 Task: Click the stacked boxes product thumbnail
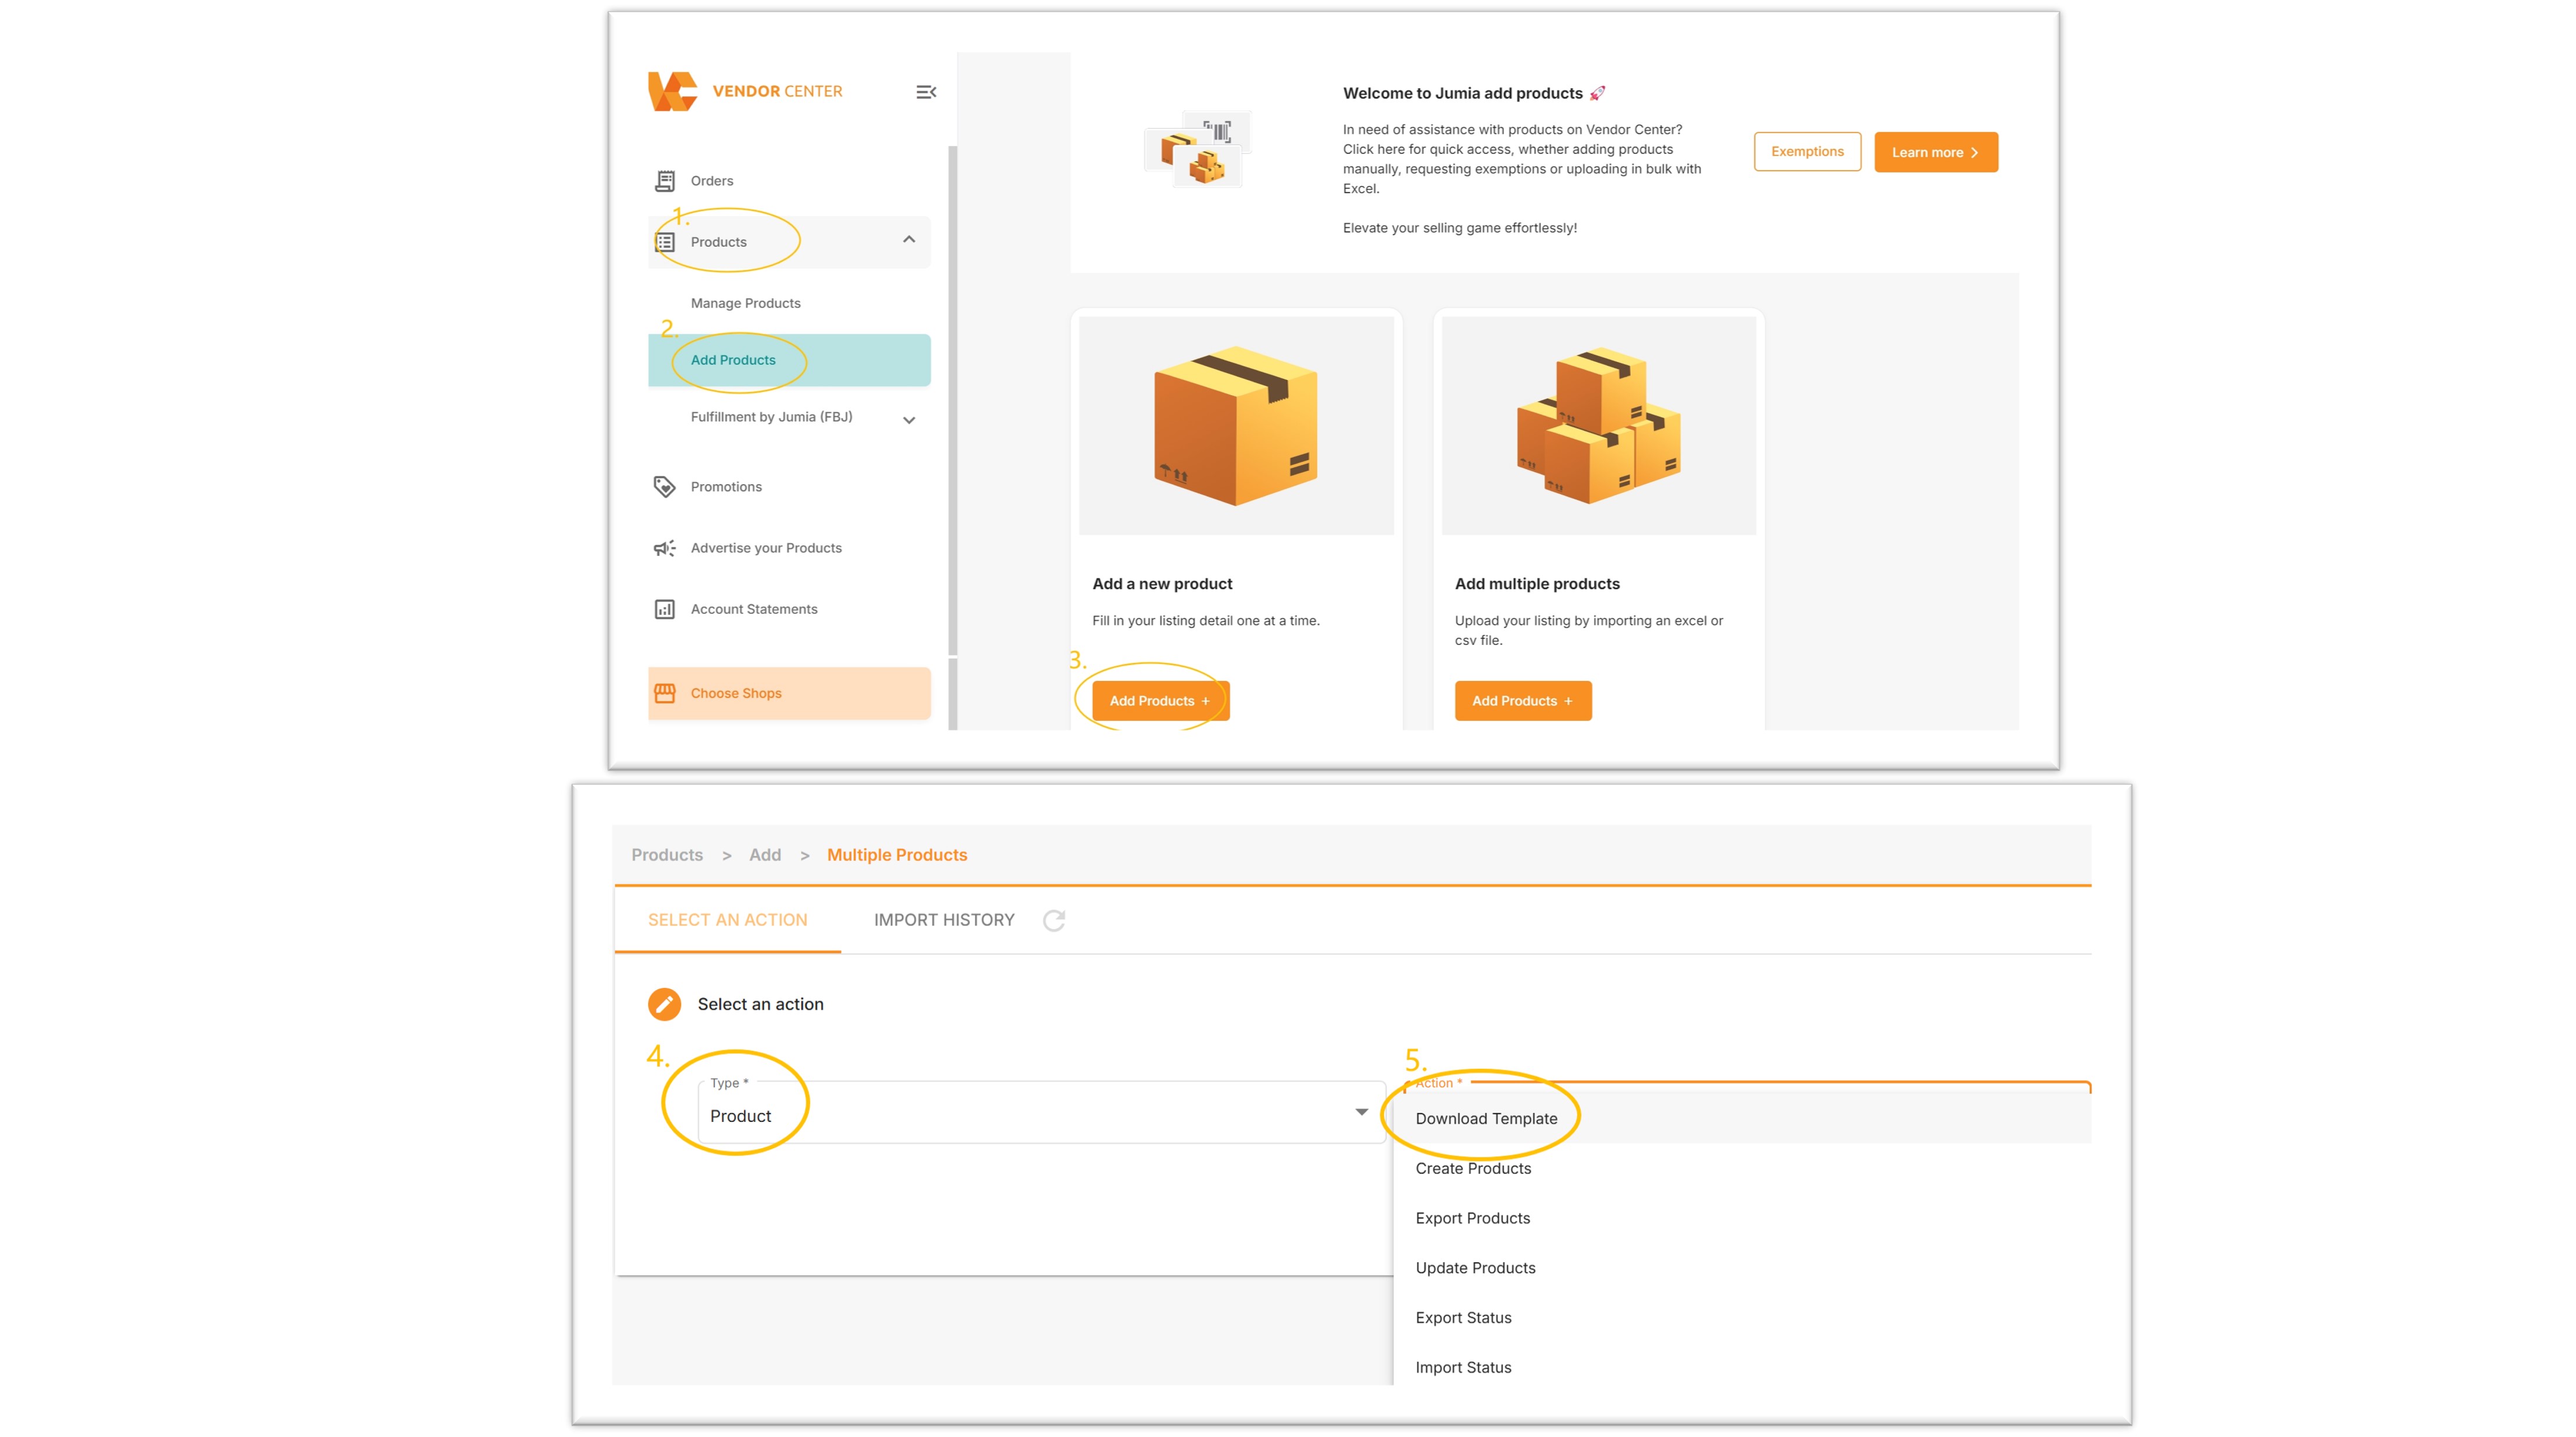click(1598, 426)
